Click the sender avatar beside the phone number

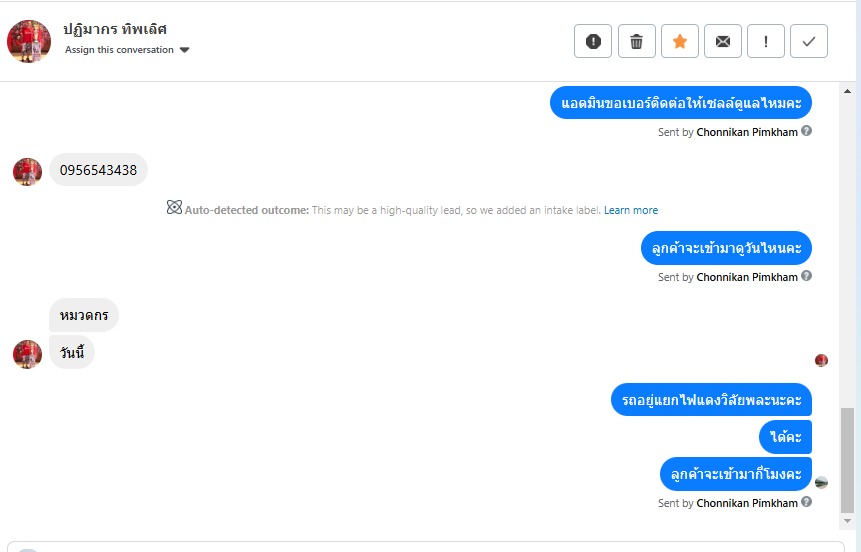(27, 171)
